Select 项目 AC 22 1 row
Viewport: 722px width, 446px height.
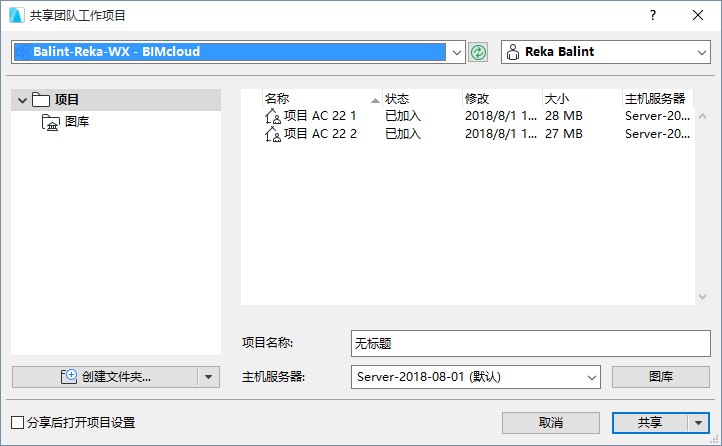point(467,116)
